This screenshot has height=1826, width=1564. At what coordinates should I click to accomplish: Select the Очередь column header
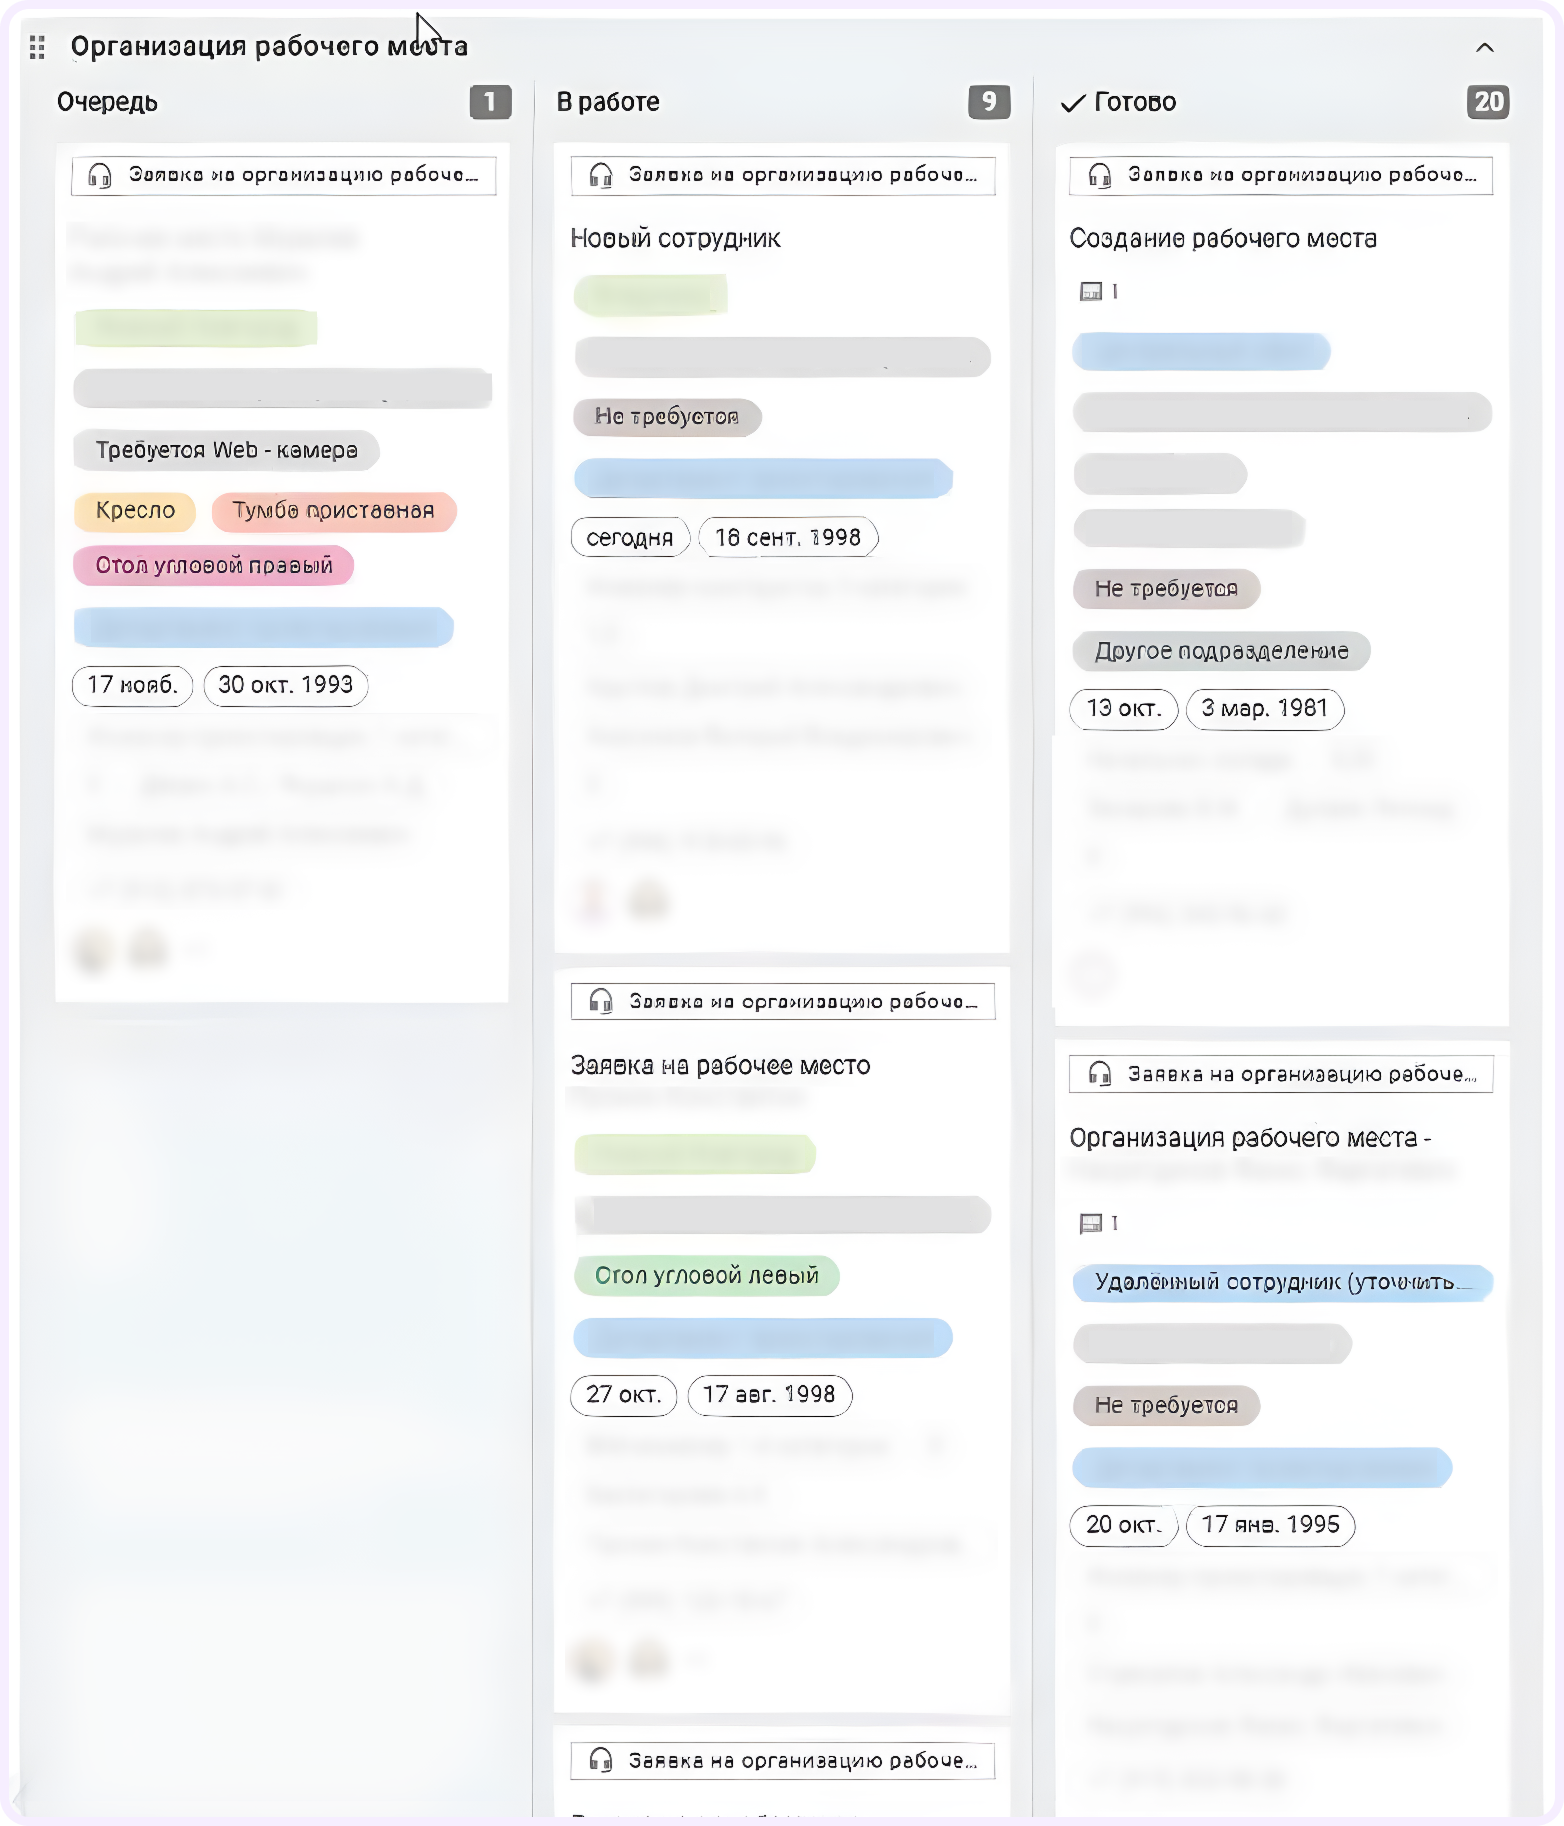click(x=107, y=102)
